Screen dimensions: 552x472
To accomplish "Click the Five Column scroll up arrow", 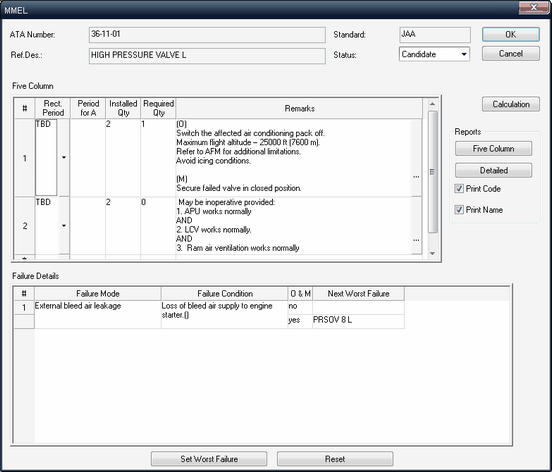I will click(433, 104).
